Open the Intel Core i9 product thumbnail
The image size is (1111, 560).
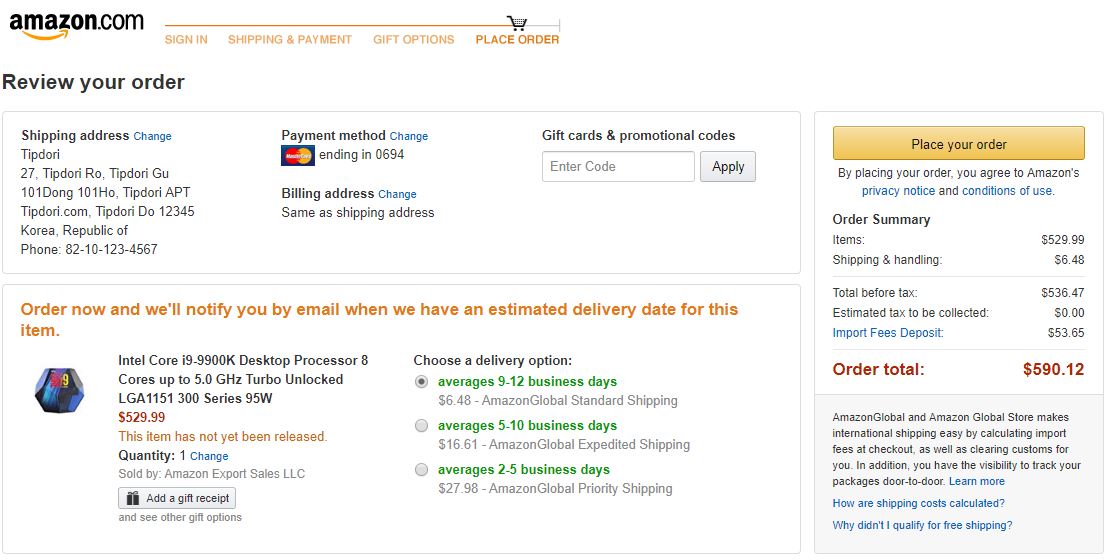(59, 390)
